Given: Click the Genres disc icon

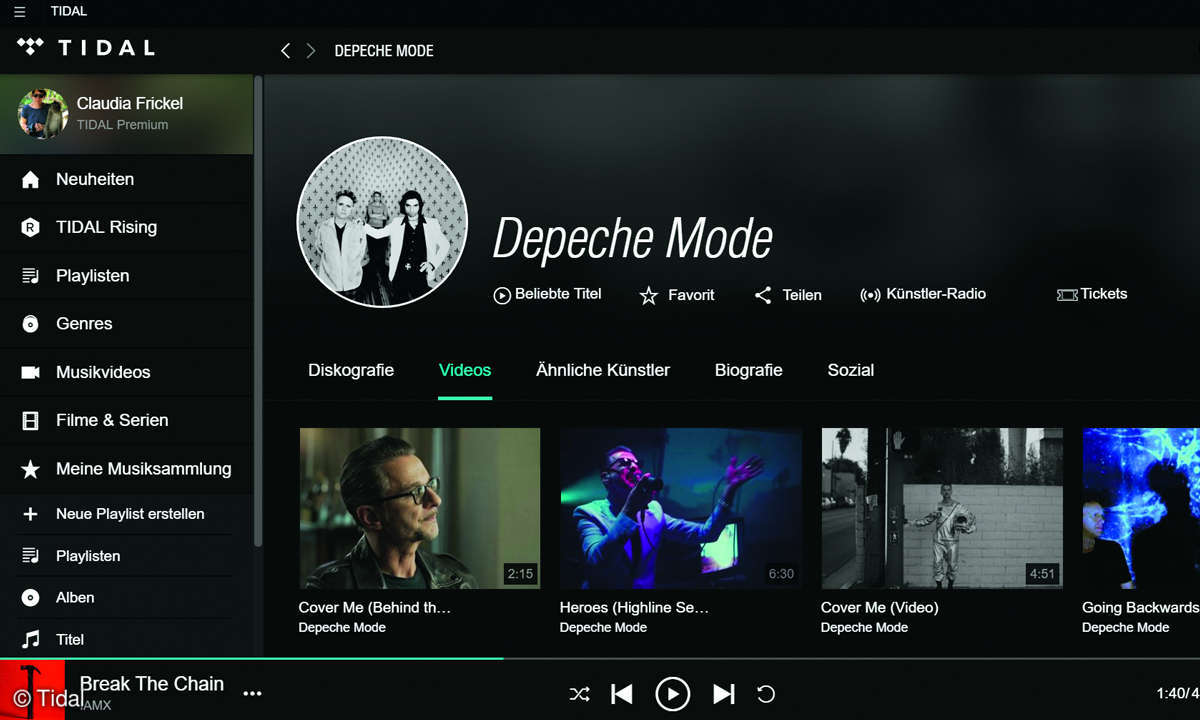Looking at the screenshot, I should (x=31, y=324).
